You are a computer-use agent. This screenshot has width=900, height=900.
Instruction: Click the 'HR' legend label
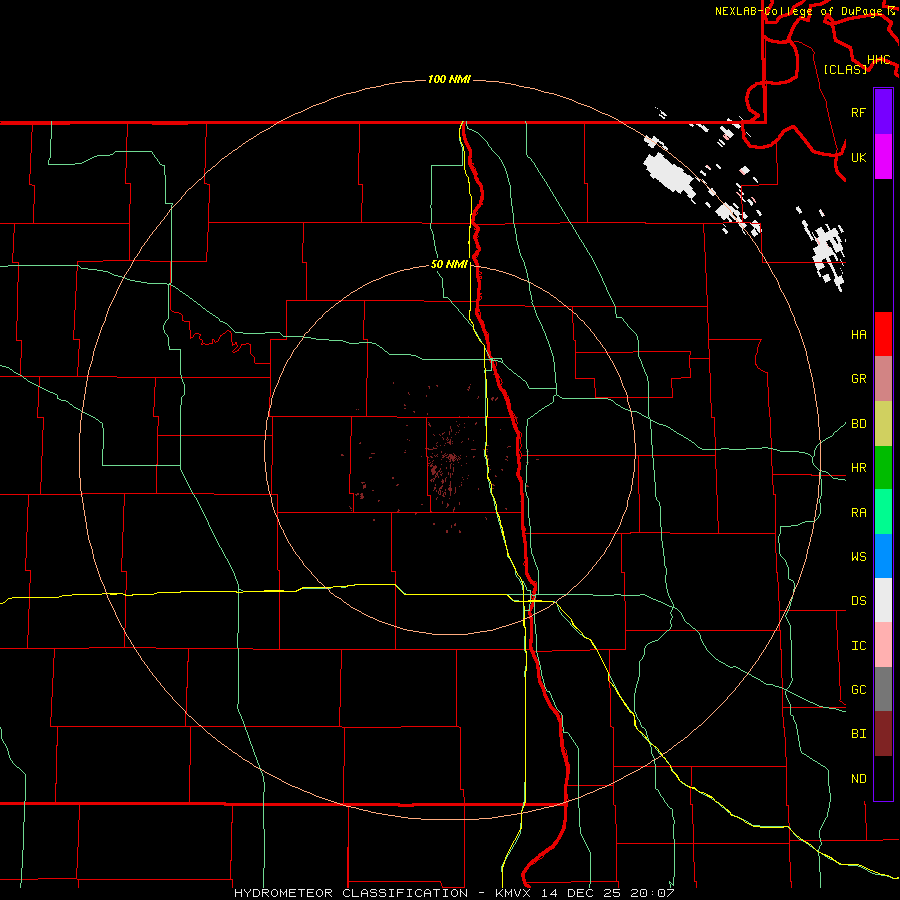coord(858,468)
